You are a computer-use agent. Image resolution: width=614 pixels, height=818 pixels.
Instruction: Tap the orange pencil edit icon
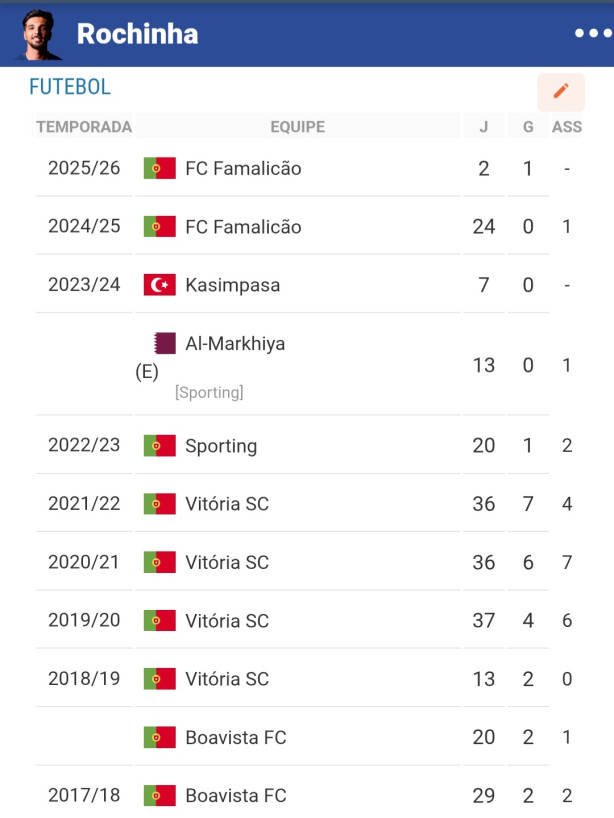[x=561, y=92]
